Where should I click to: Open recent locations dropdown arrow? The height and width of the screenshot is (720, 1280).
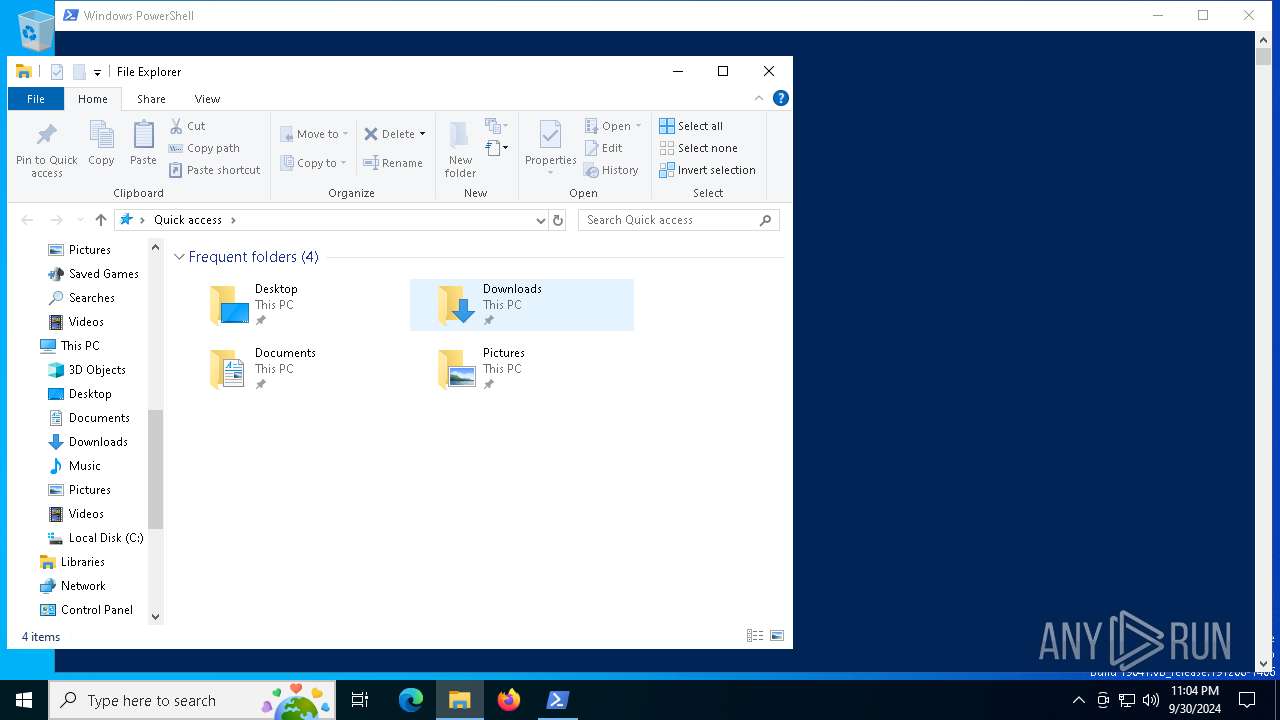pyautogui.click(x=80, y=220)
